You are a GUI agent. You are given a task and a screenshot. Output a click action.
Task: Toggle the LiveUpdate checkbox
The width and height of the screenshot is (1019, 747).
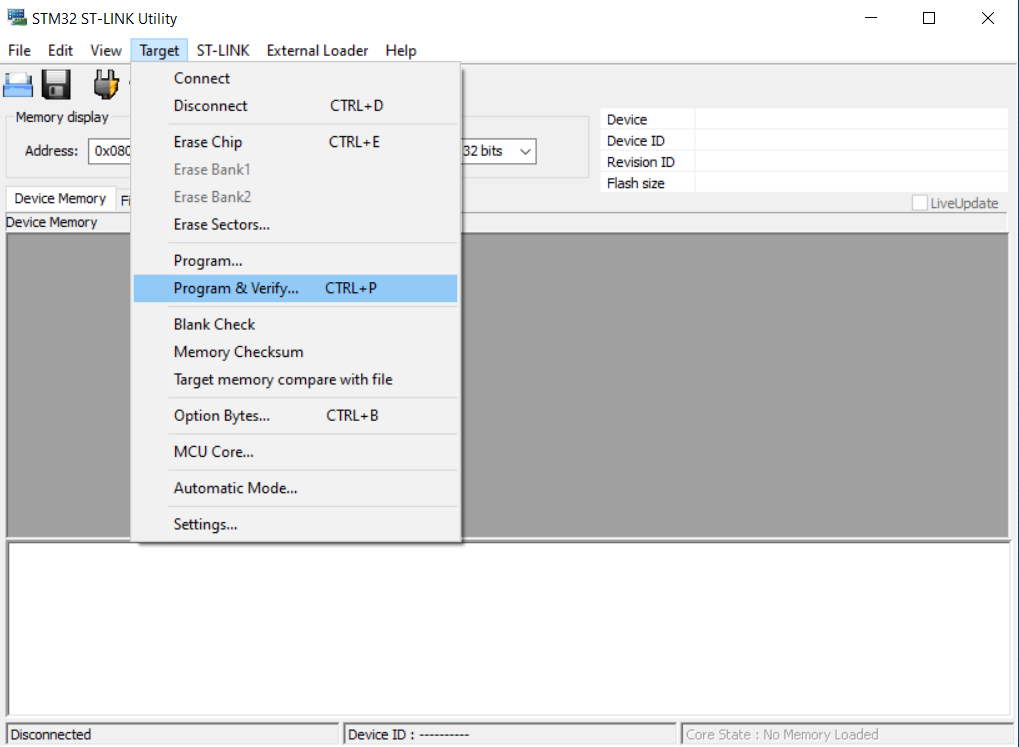point(920,203)
